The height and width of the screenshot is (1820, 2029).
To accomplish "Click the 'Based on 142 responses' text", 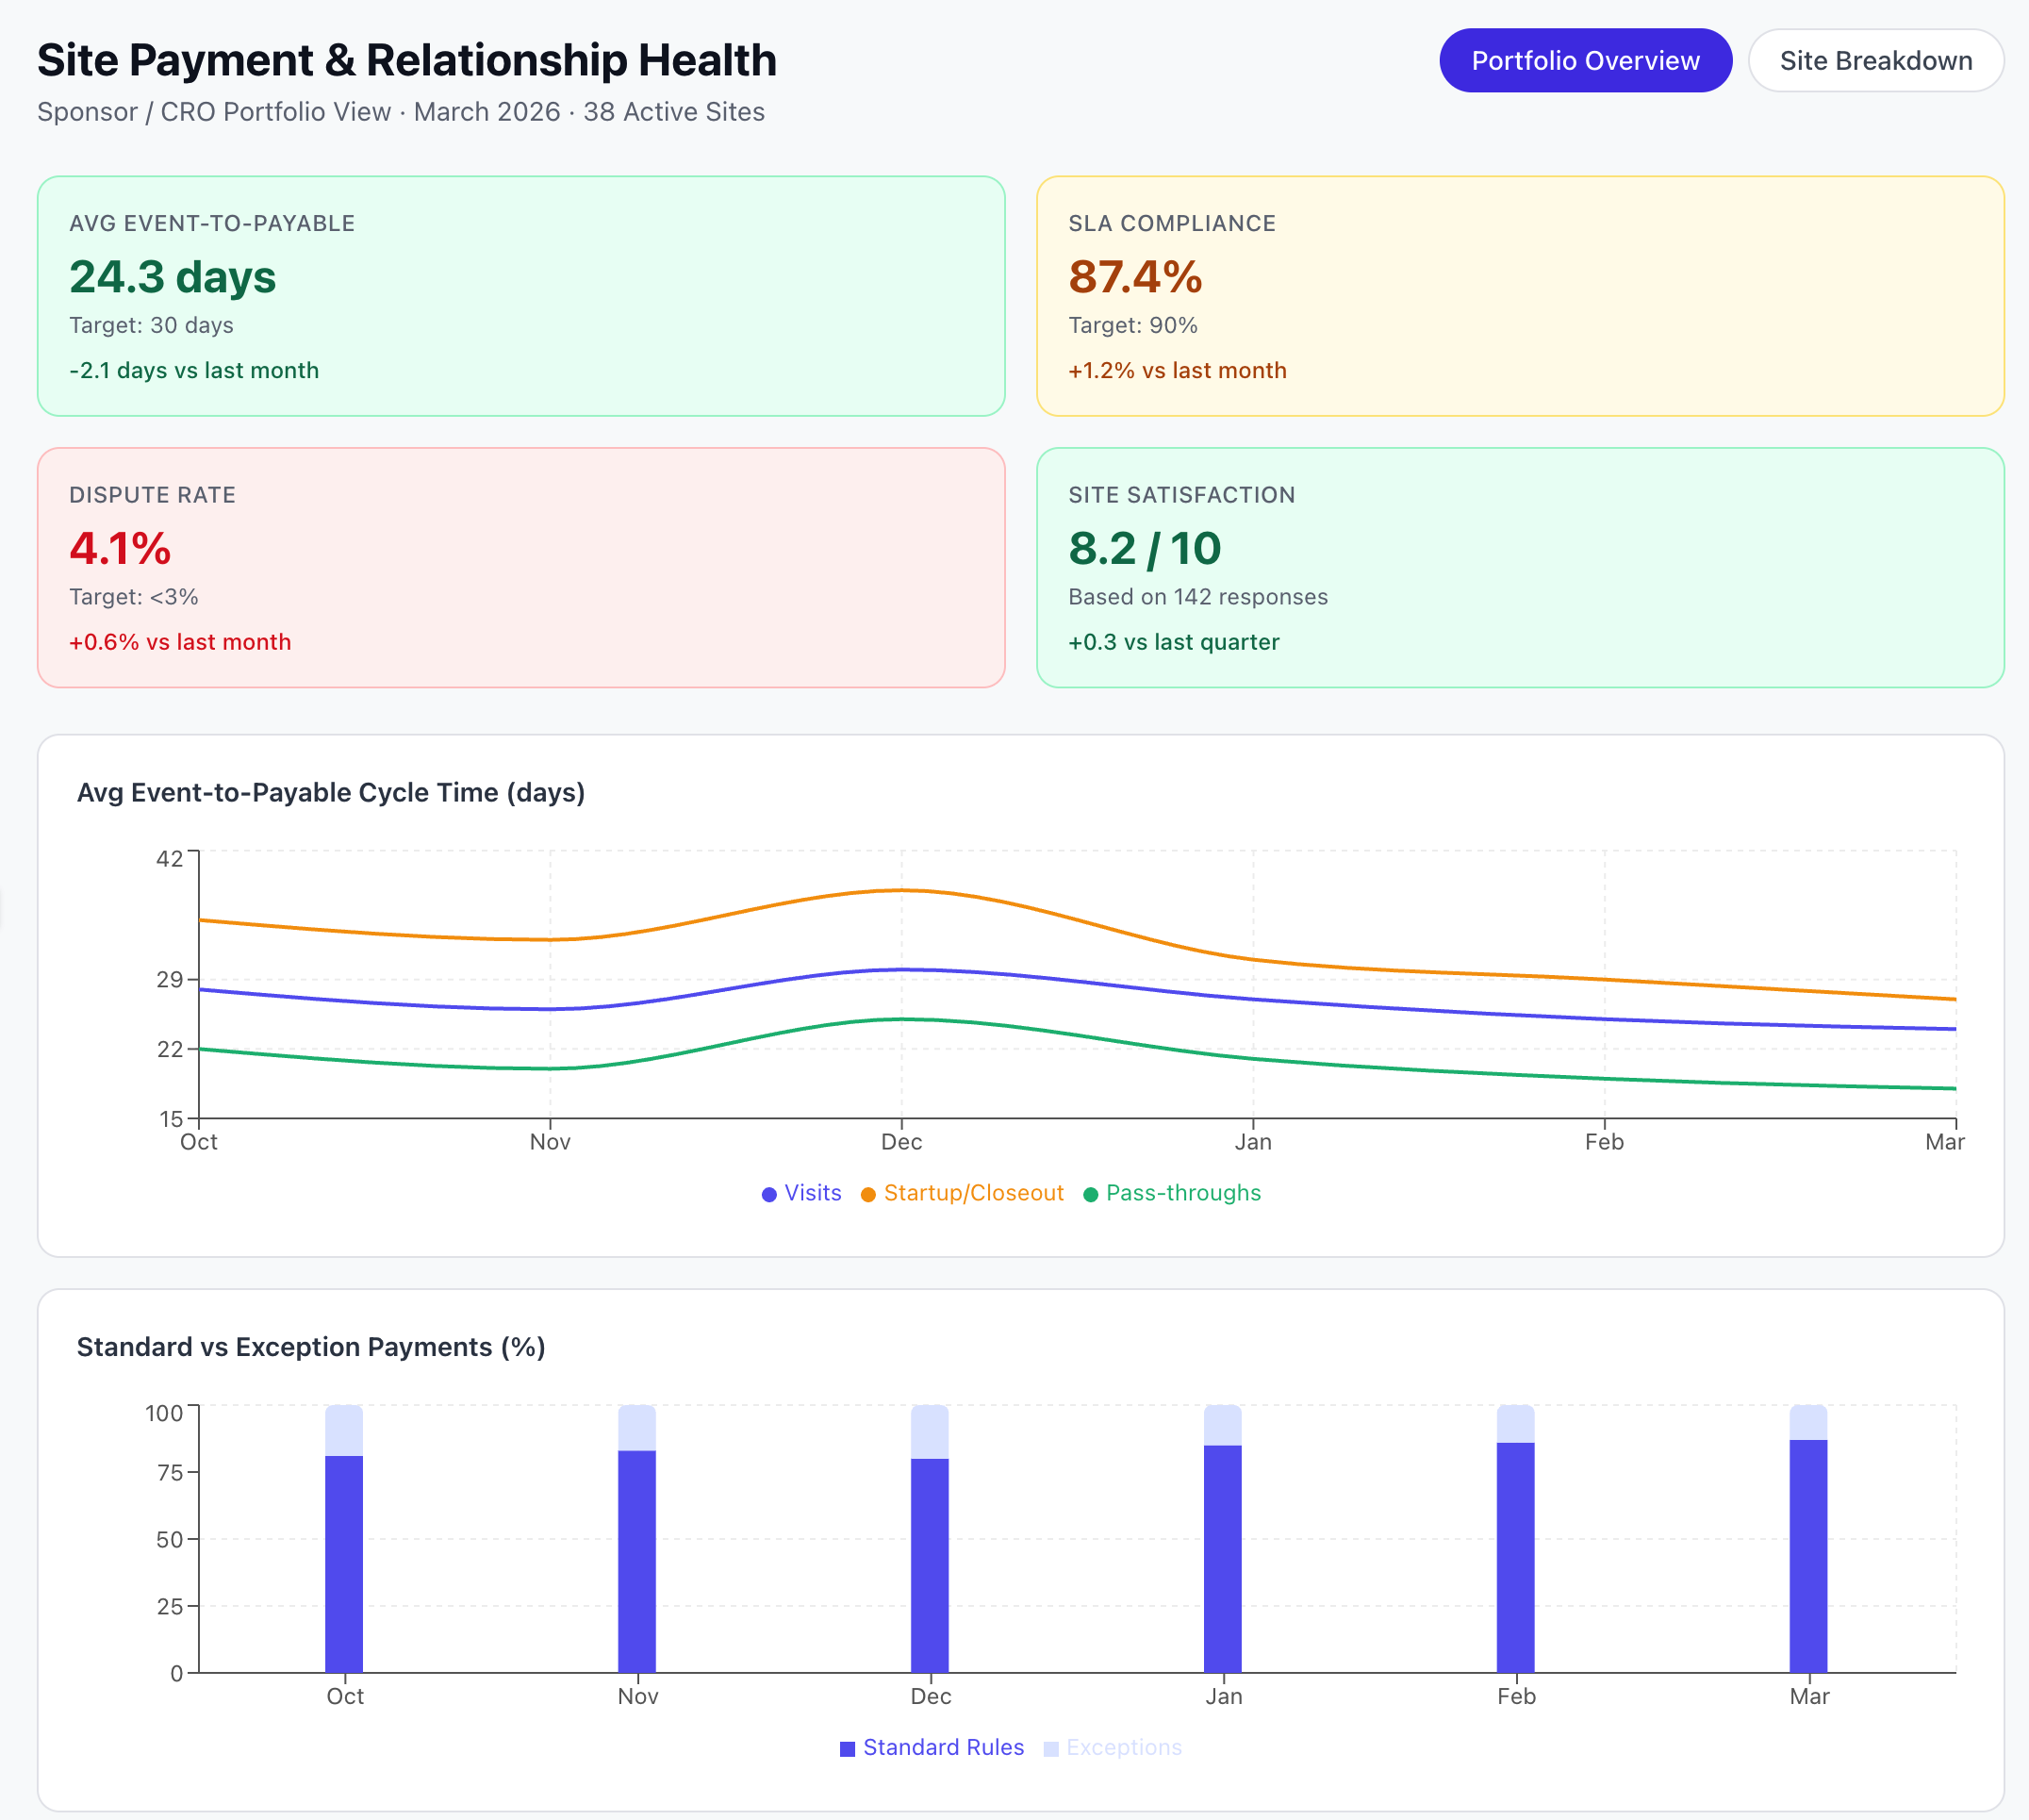I will [x=1197, y=596].
